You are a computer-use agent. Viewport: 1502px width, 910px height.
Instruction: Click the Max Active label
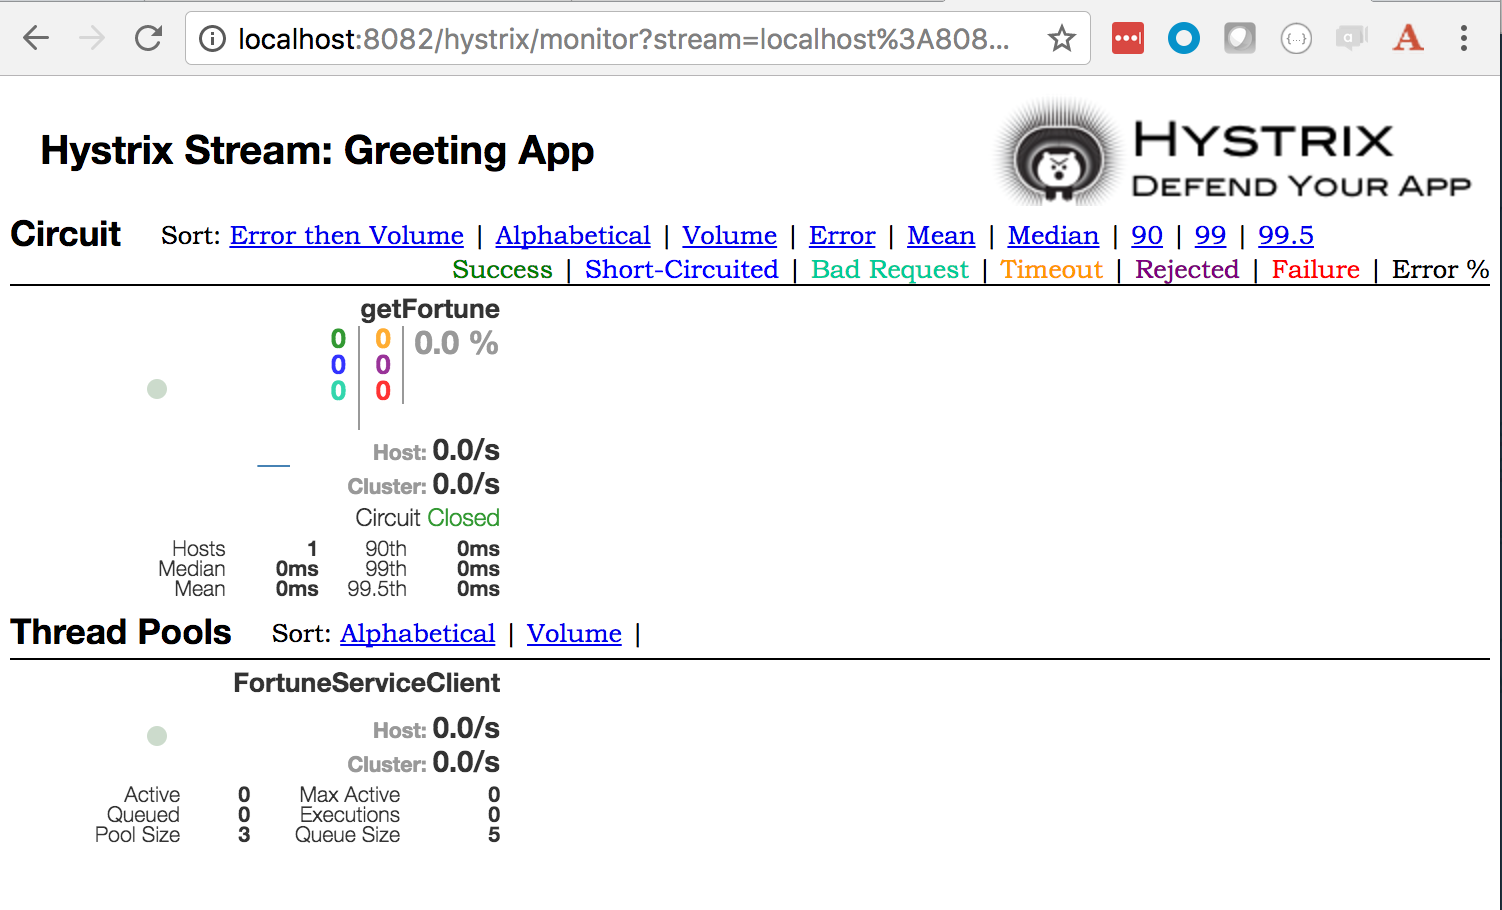(350, 795)
